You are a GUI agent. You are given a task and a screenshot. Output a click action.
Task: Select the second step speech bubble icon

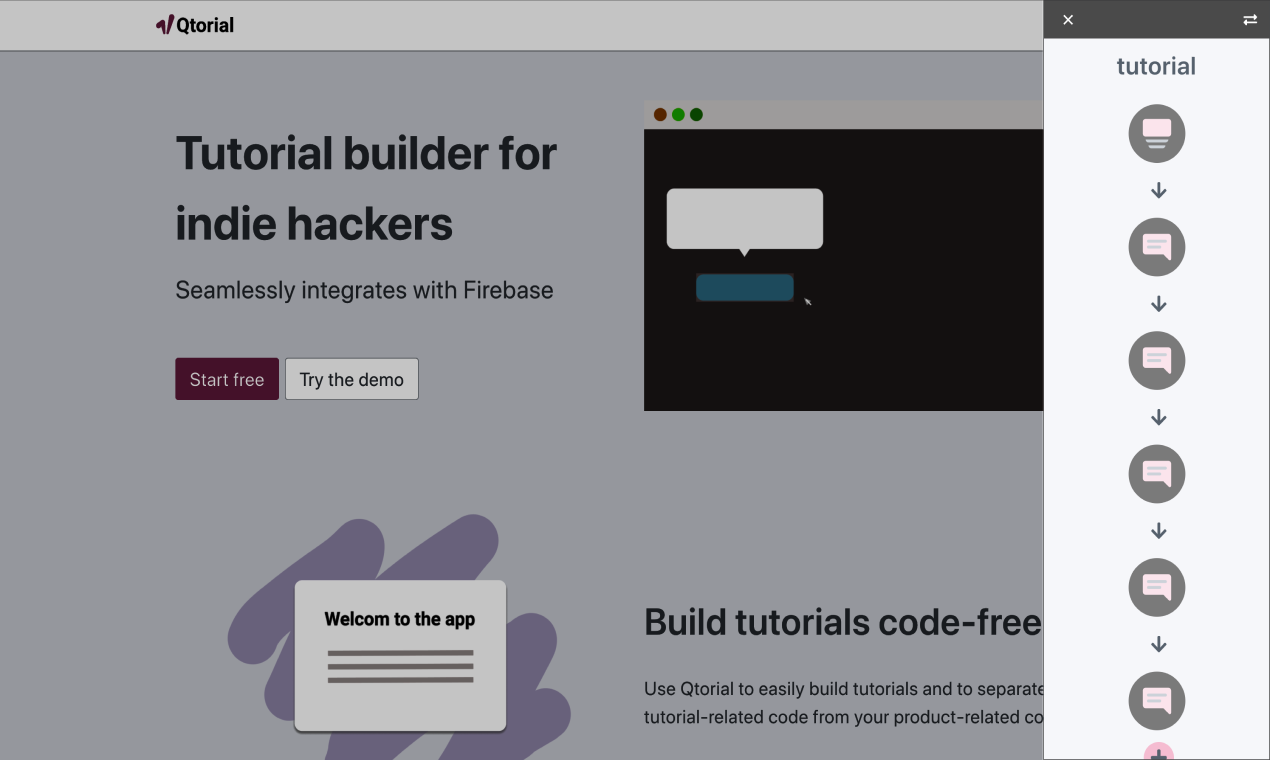1157,247
